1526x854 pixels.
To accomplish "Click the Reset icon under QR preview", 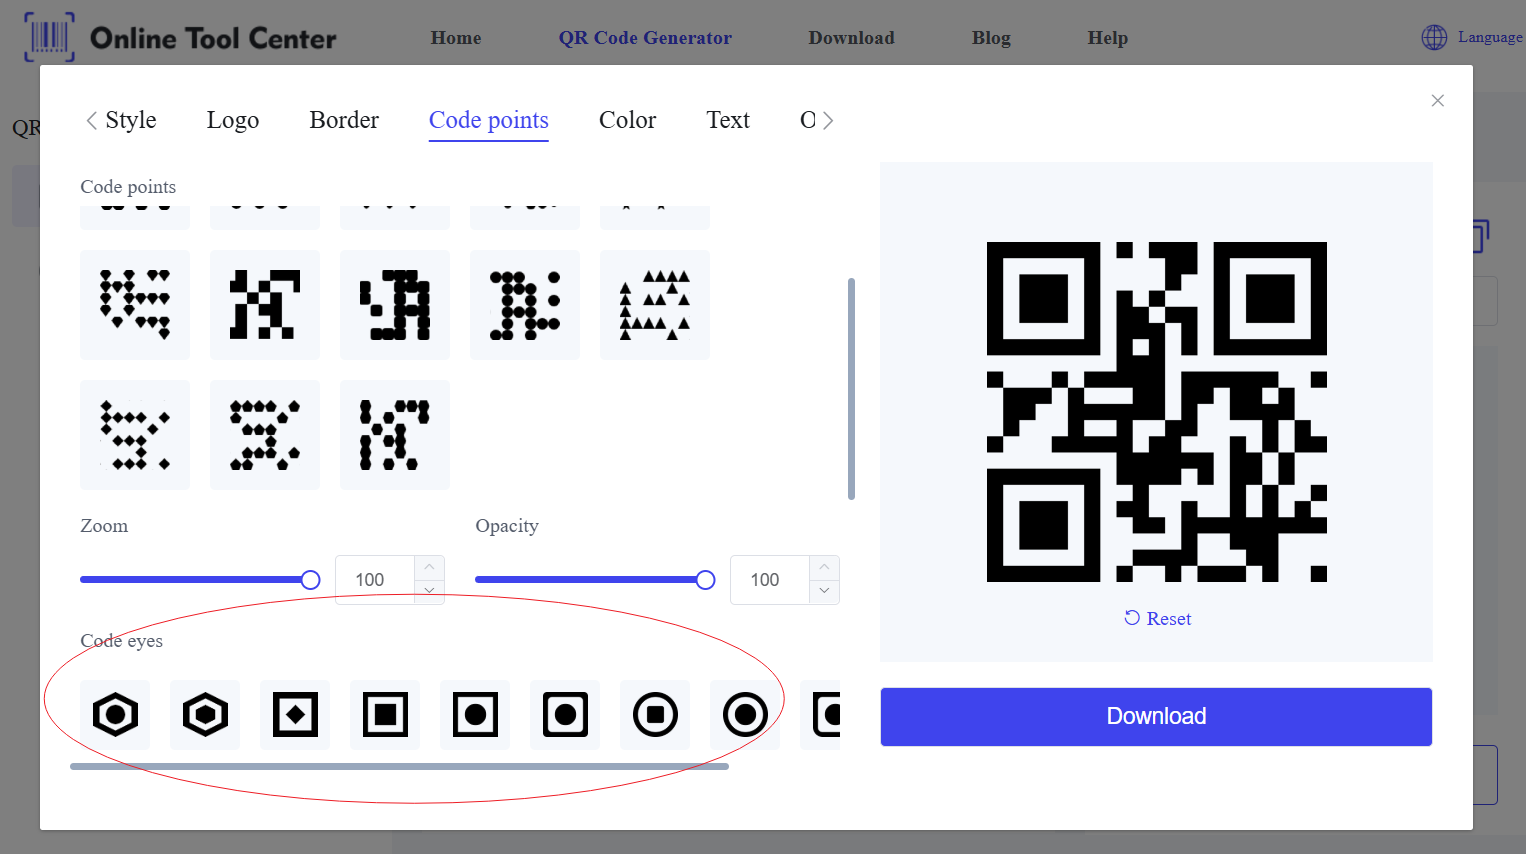I will [x=1132, y=618].
